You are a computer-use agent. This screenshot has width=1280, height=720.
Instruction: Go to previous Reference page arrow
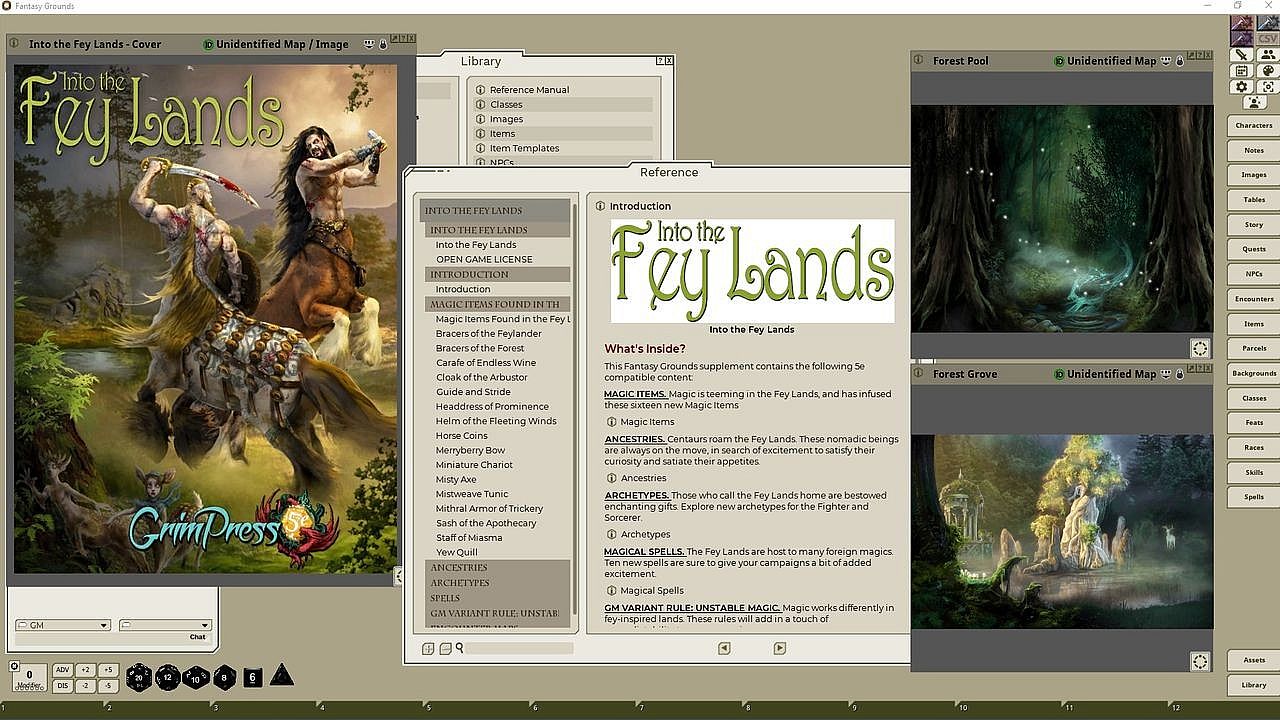(x=724, y=648)
